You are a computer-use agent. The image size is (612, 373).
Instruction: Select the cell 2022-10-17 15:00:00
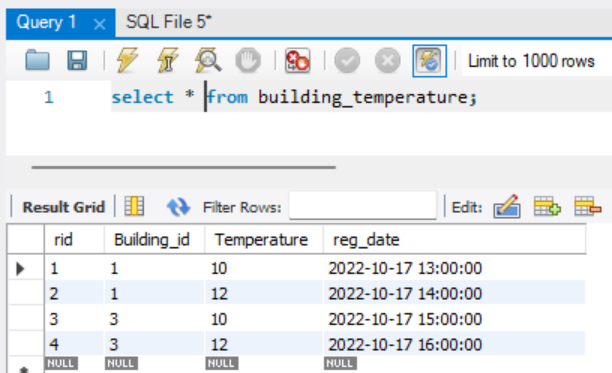[x=455, y=319]
